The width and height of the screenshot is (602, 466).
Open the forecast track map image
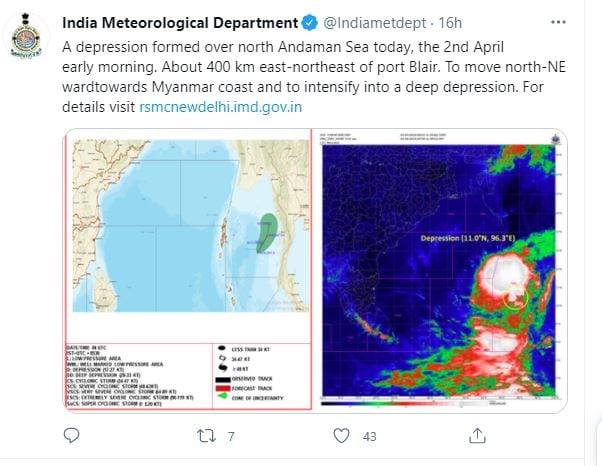[188, 270]
